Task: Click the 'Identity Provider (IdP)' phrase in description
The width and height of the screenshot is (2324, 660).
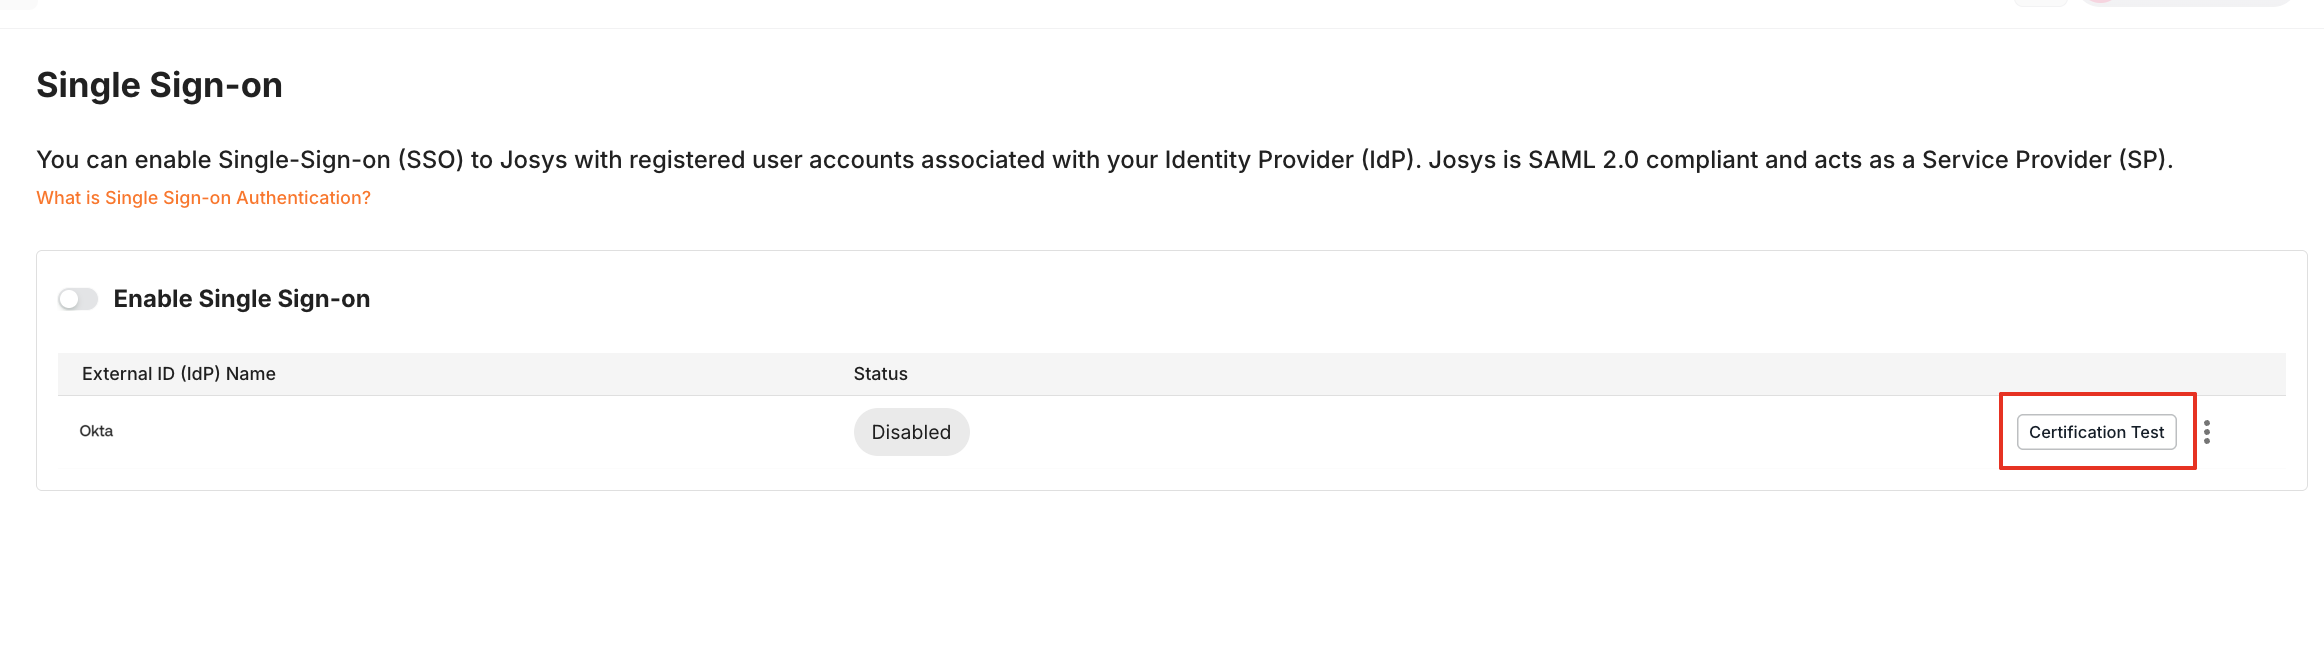Action: 1292,160
